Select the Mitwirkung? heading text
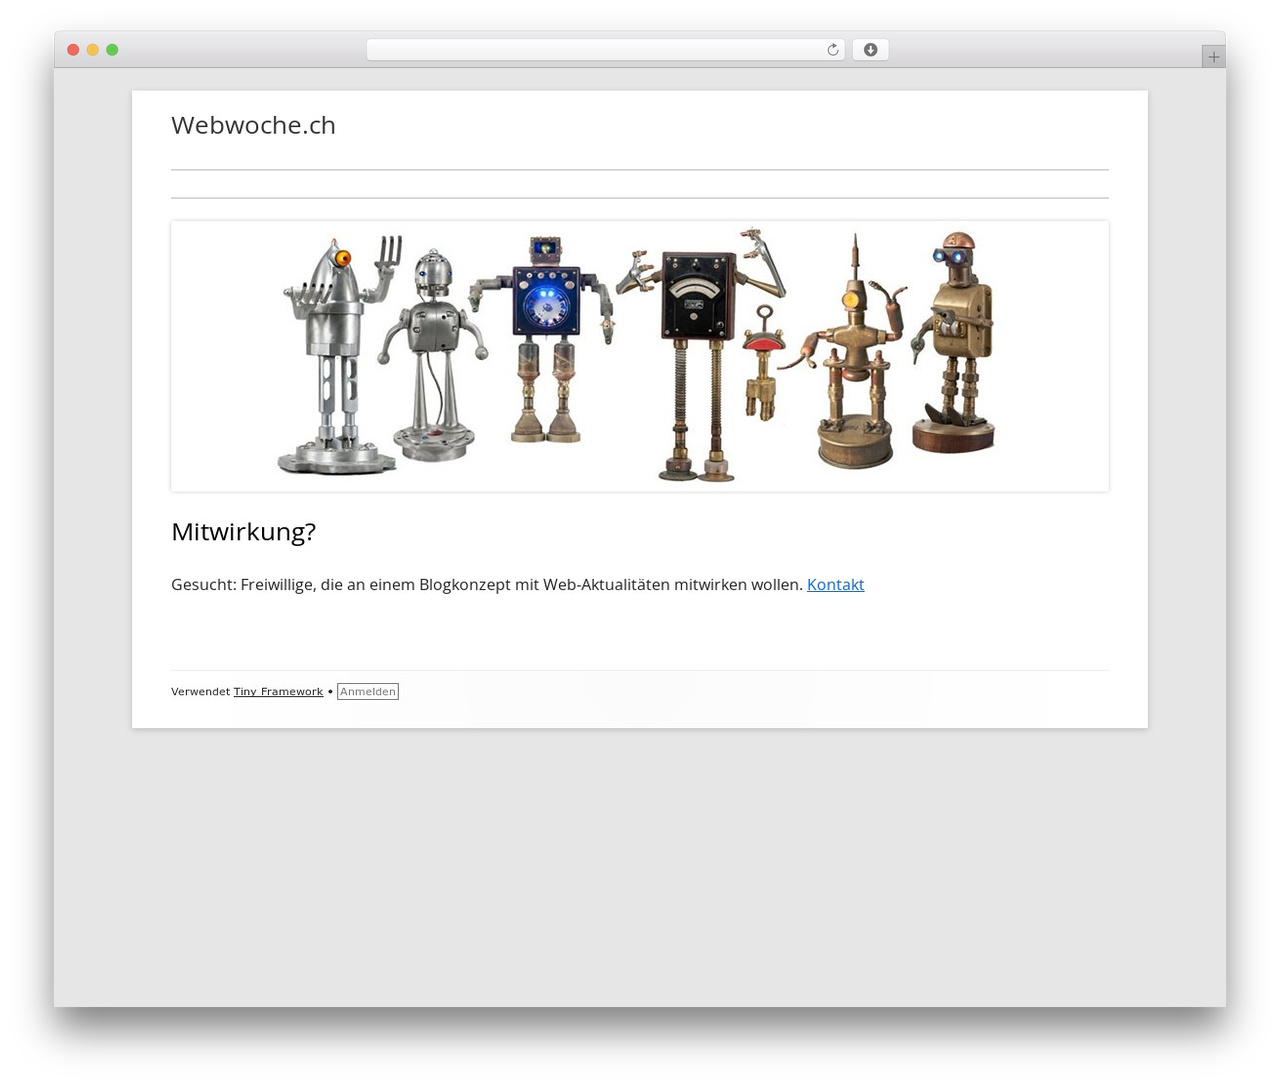 tap(243, 532)
